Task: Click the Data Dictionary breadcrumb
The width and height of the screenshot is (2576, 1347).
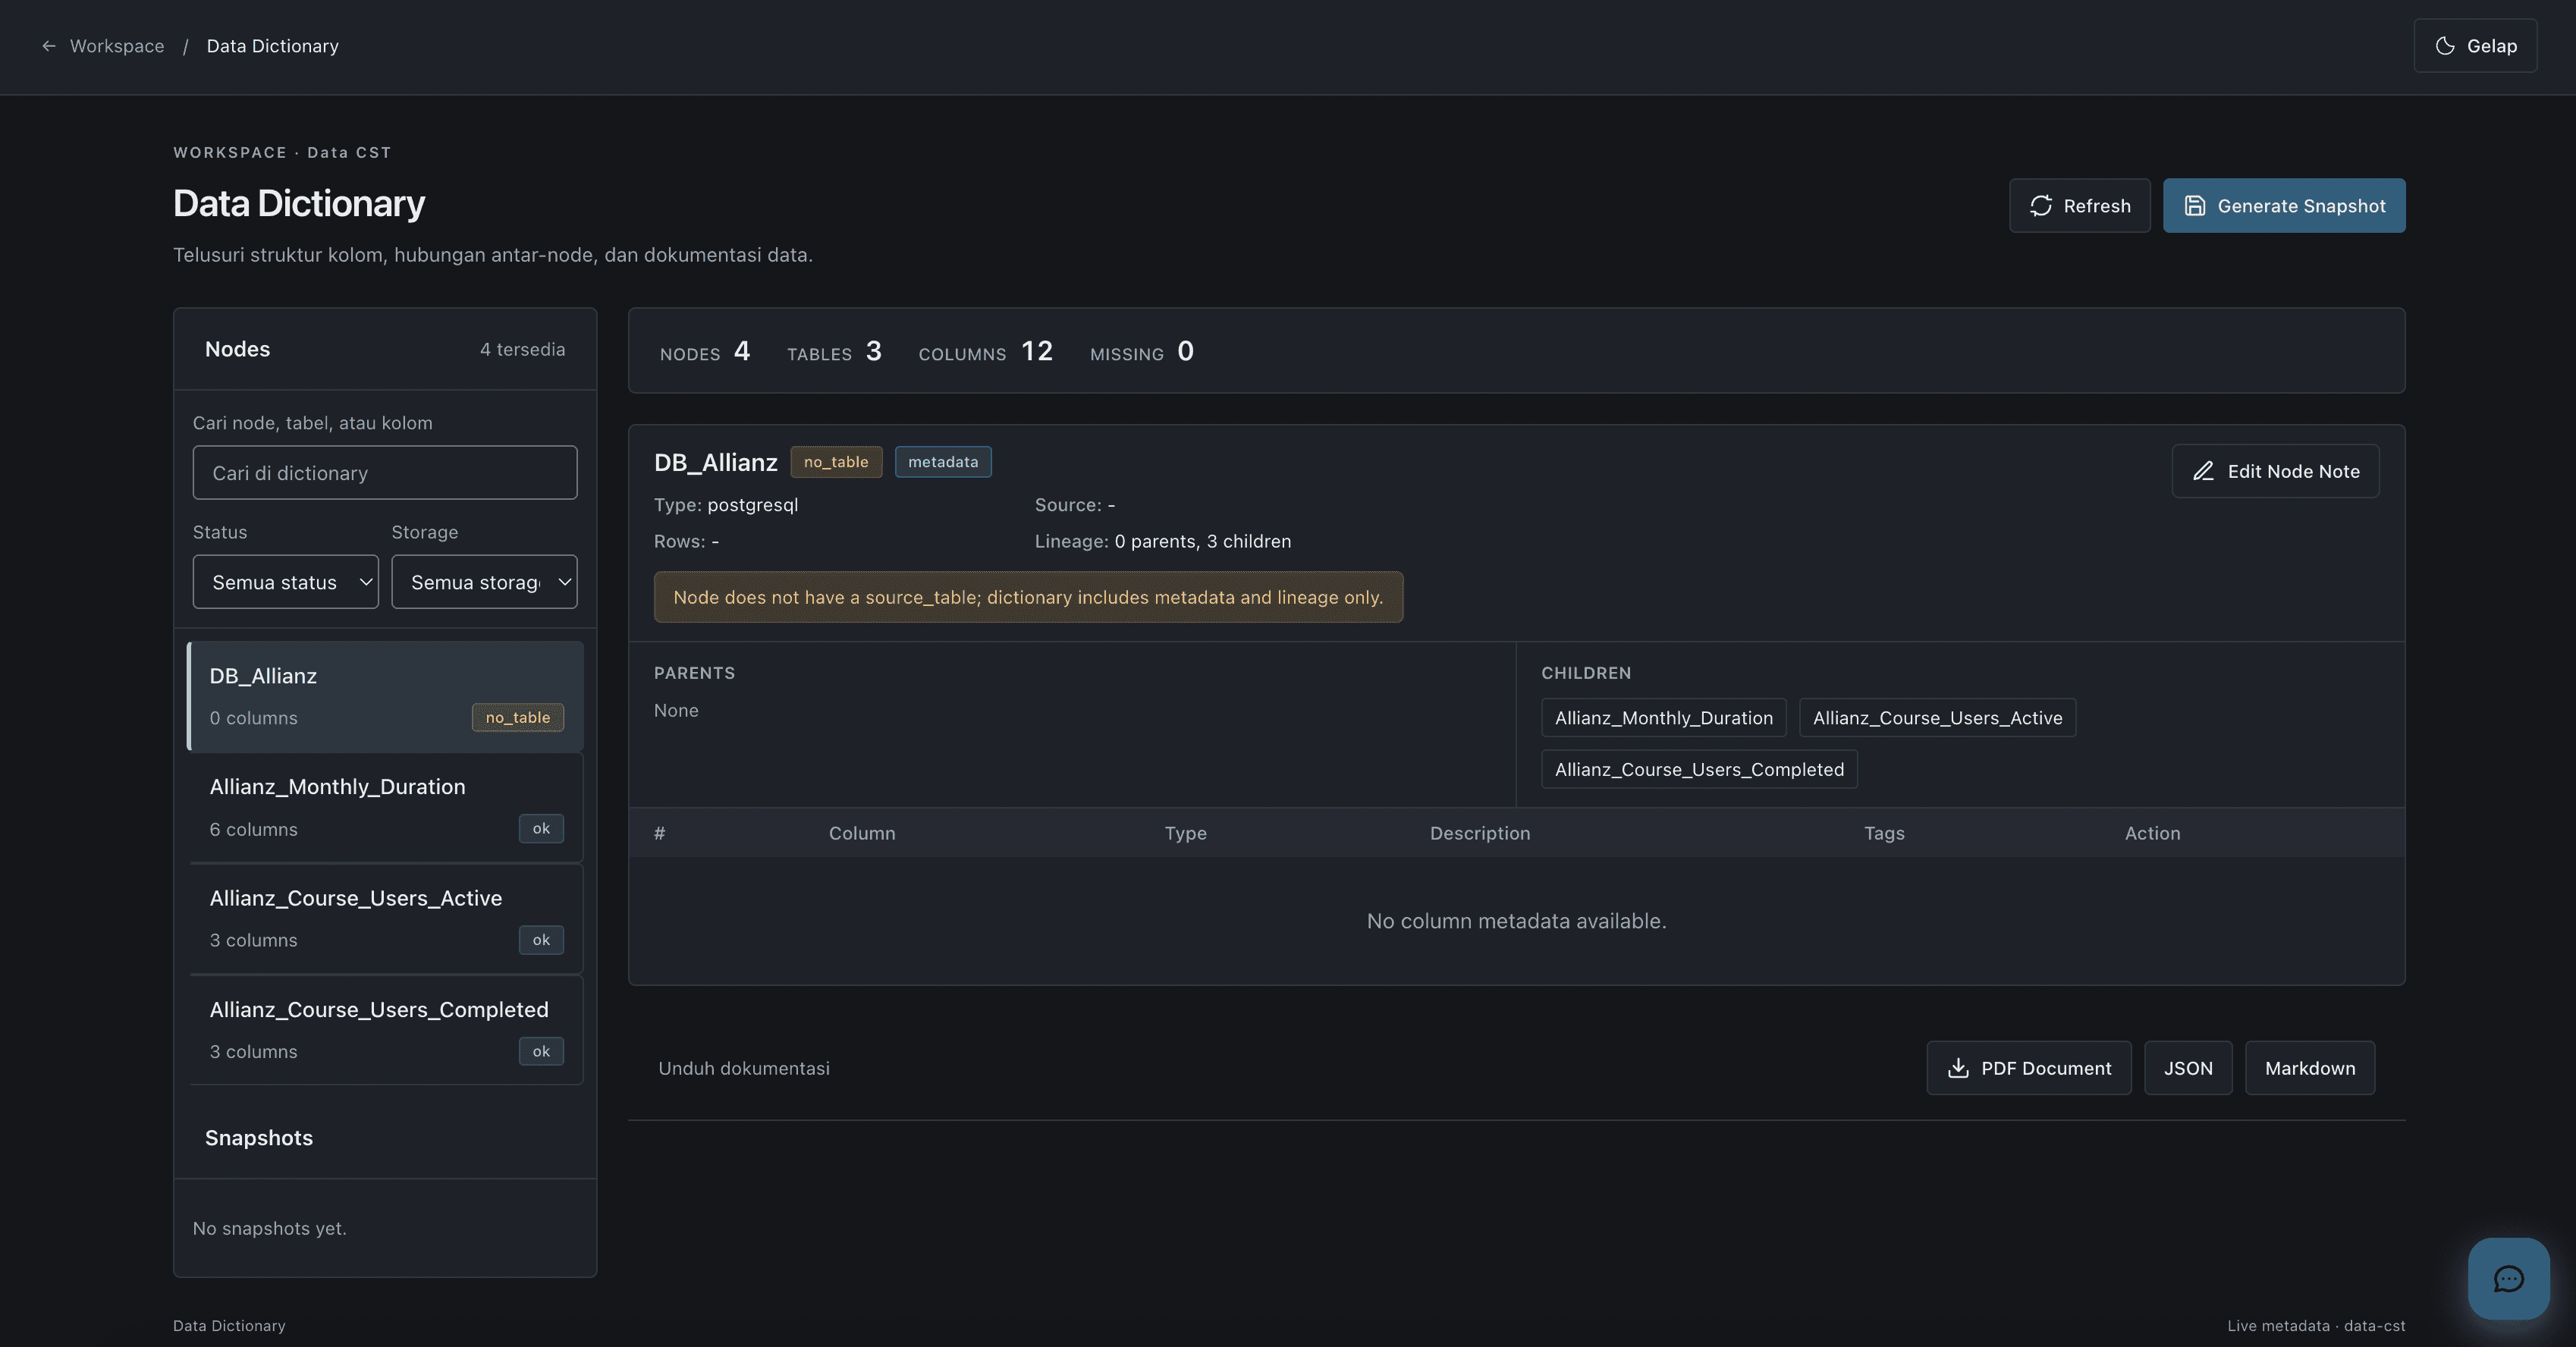Action: click(x=272, y=46)
